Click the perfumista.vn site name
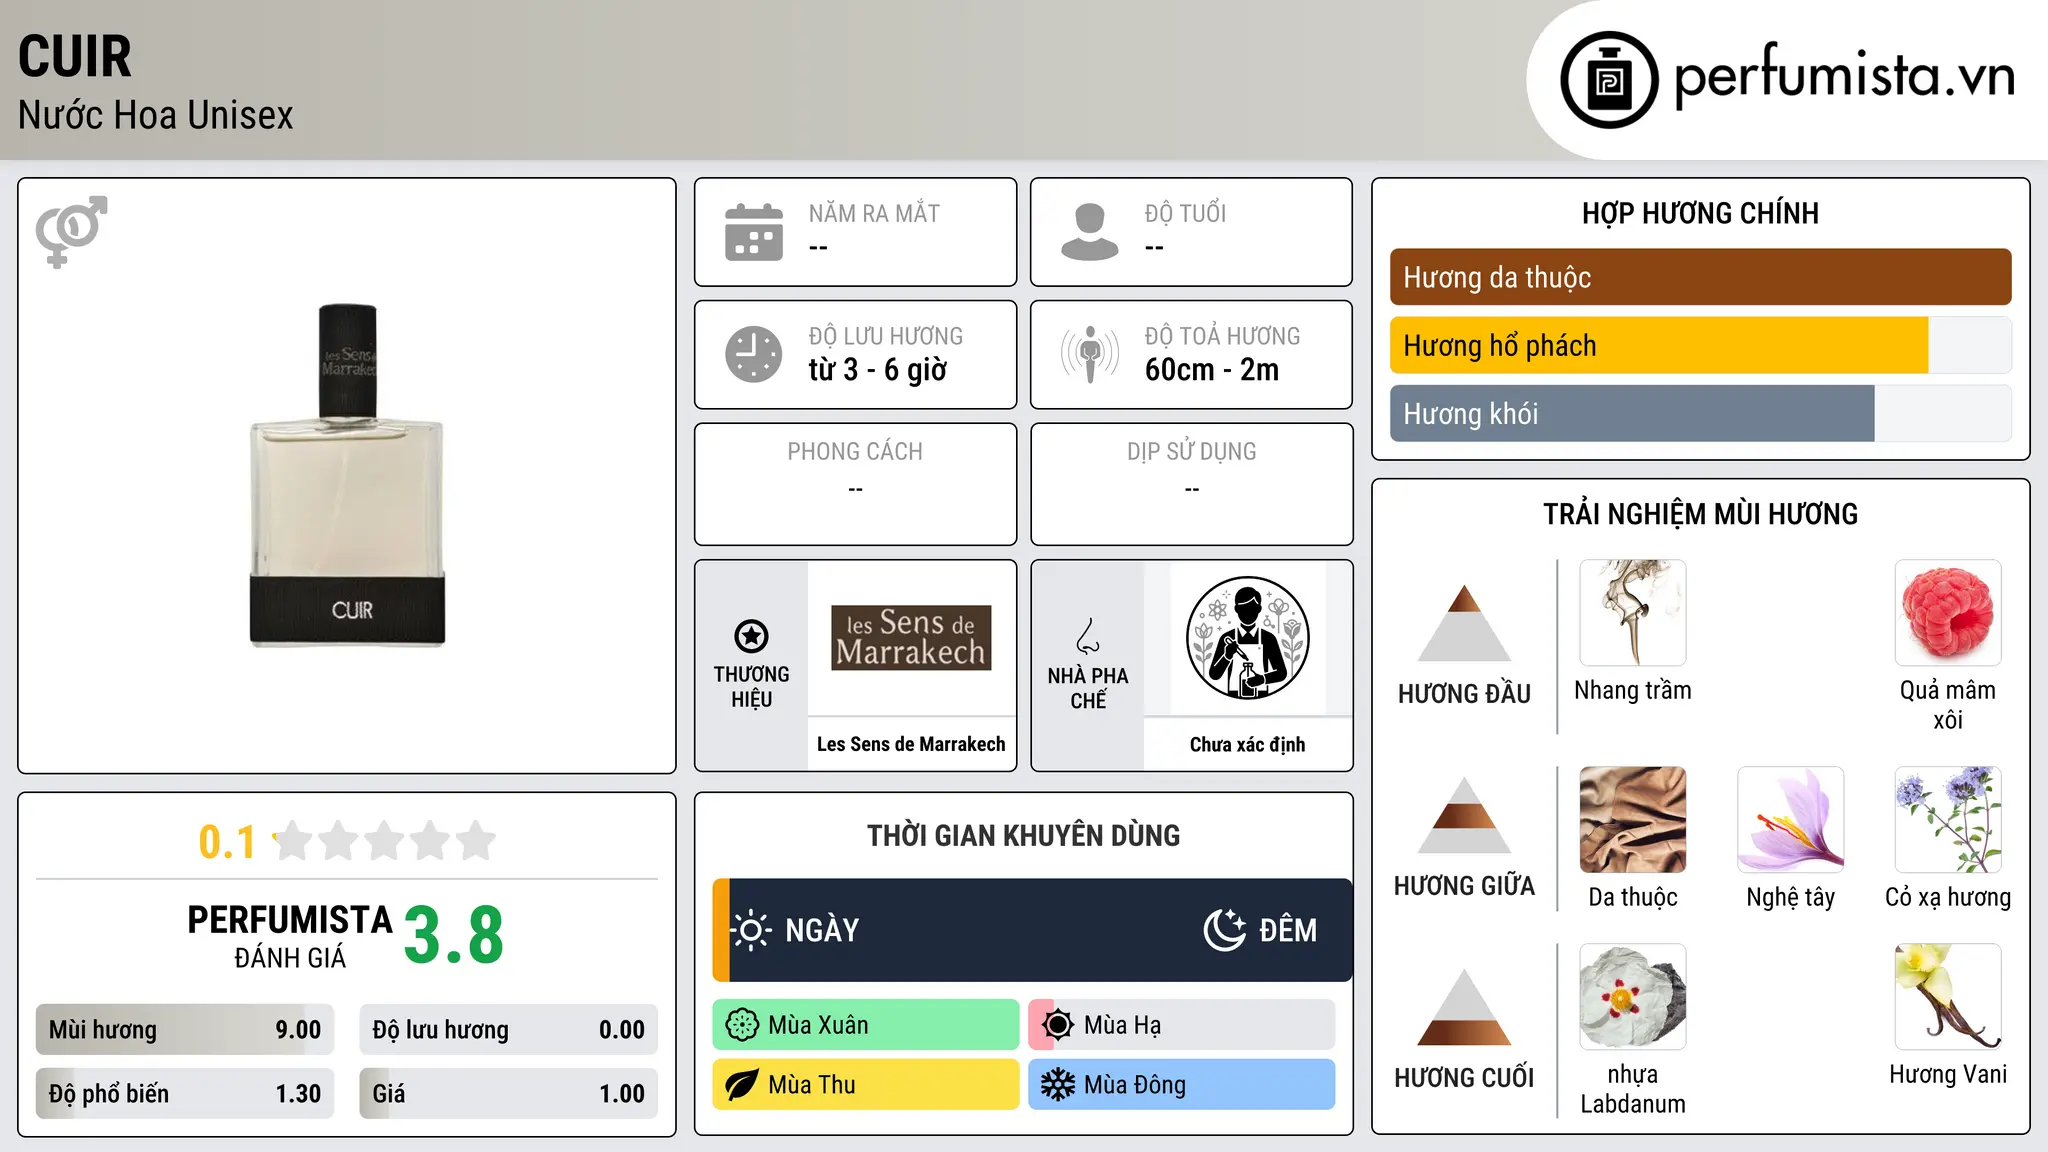This screenshot has width=2048, height=1152. coord(1844,76)
